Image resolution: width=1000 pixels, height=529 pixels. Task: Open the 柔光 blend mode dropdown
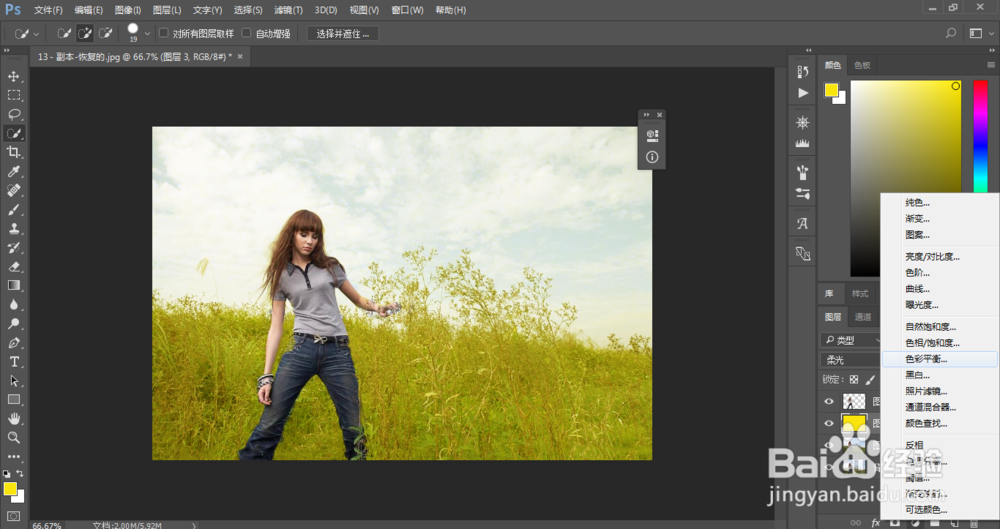tap(851, 360)
